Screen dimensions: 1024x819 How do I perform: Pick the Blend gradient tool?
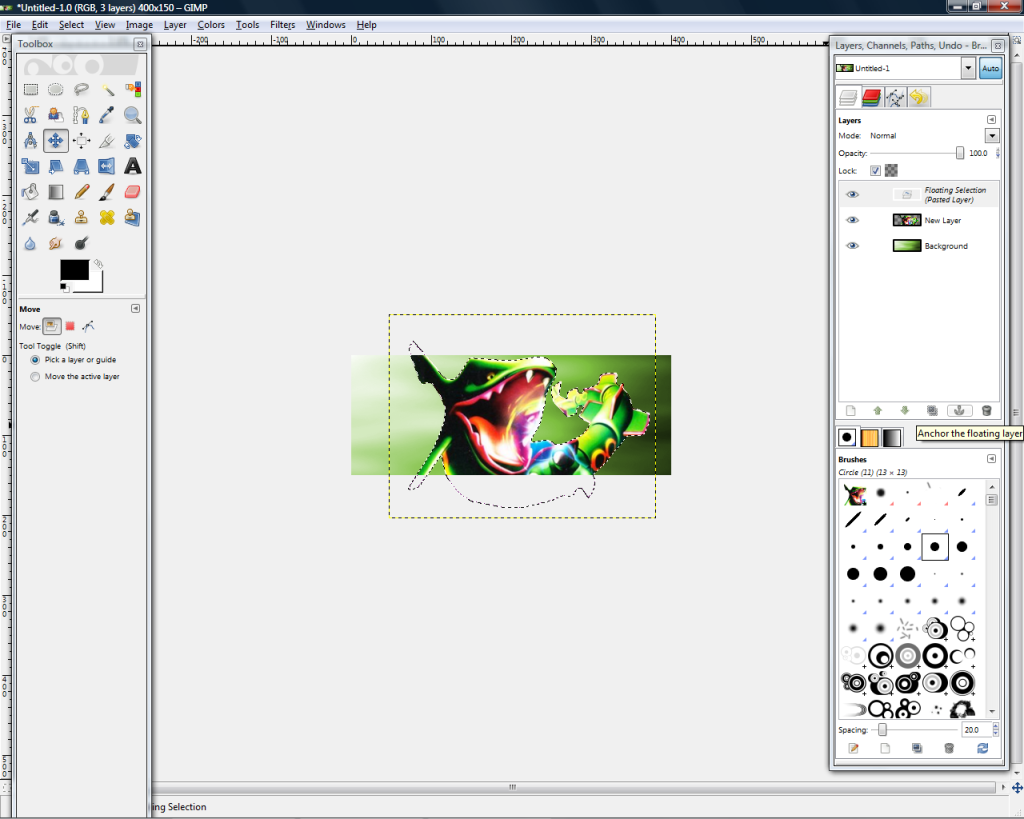tap(56, 192)
